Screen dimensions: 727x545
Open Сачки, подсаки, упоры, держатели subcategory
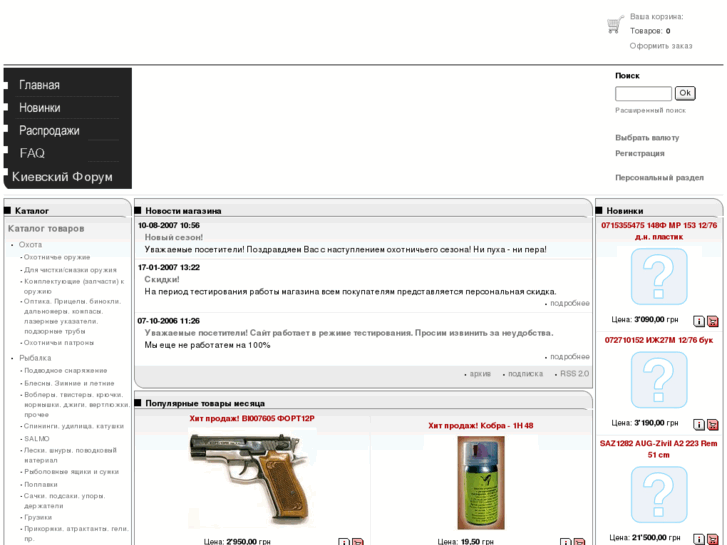[65, 501]
